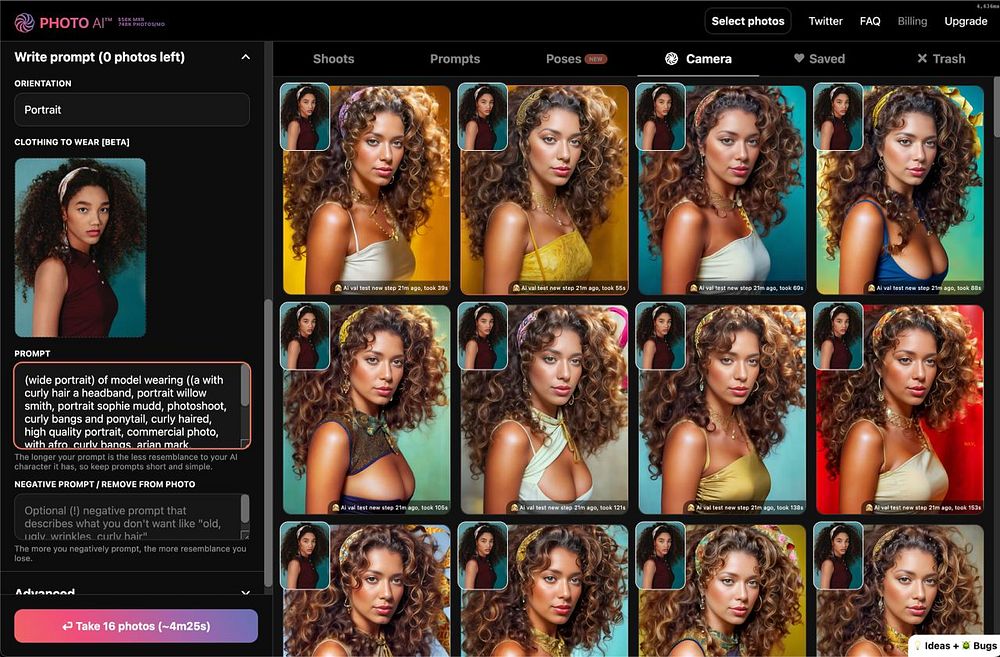The width and height of the screenshot is (1000, 657).
Task: Open the Twitter link
Action: point(825,21)
